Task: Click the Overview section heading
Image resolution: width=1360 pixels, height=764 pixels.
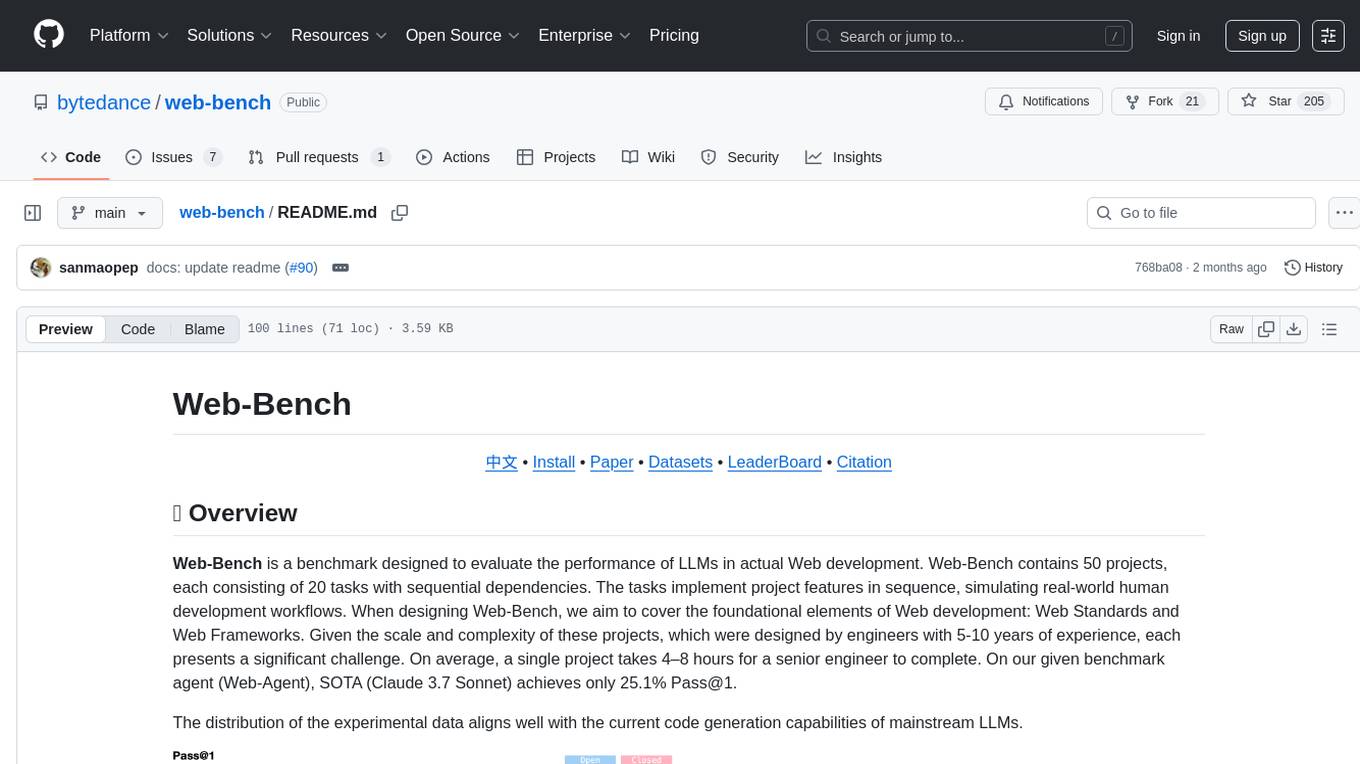Action: [235, 513]
